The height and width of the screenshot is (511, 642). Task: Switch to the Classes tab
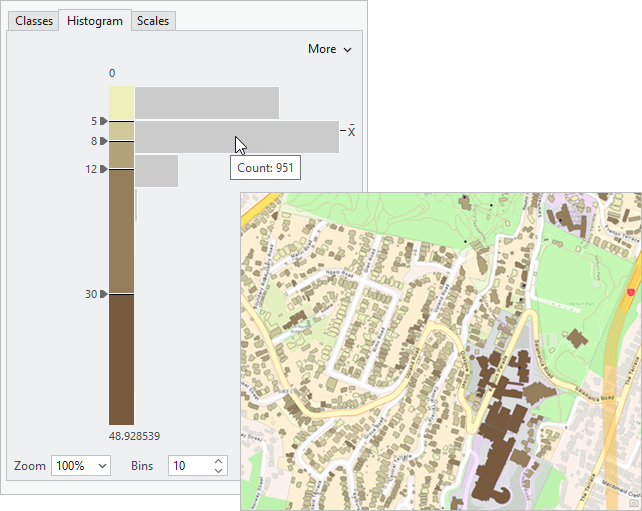pyautogui.click(x=33, y=21)
